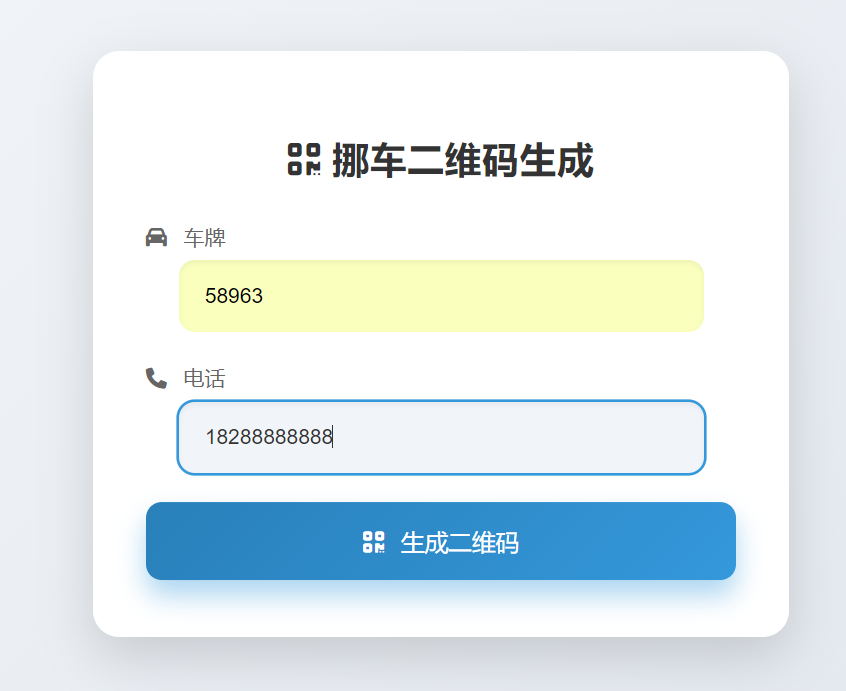Click white card space above the heading
Image resolution: width=846 pixels, height=691 pixels.
point(440,90)
